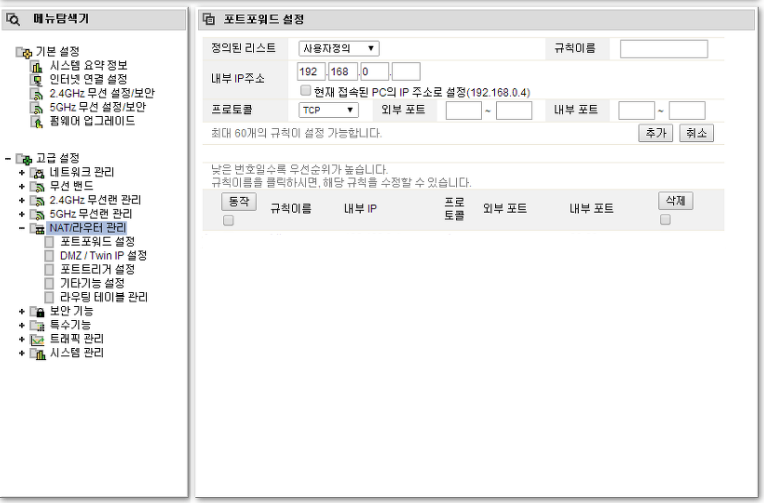Expand the 트래픽 관리 node
This screenshot has width=766, height=503.
pyautogui.click(x=21, y=339)
